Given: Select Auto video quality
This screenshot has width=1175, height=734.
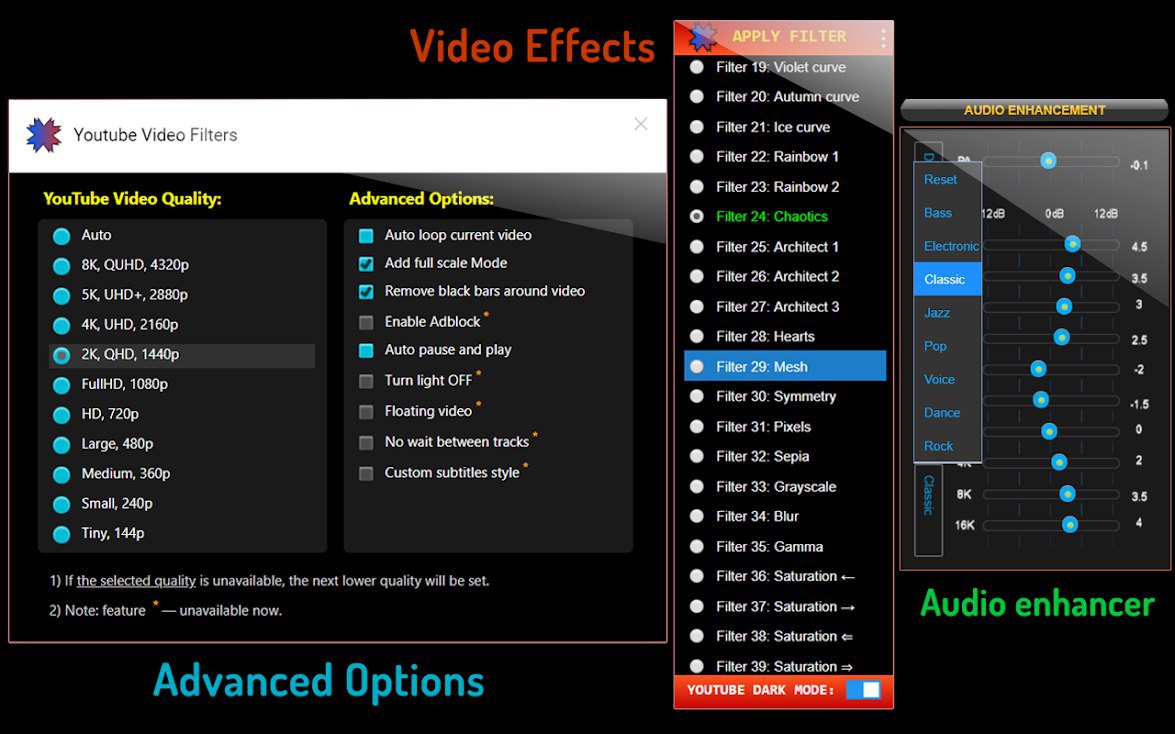Looking at the screenshot, I should pos(61,236).
